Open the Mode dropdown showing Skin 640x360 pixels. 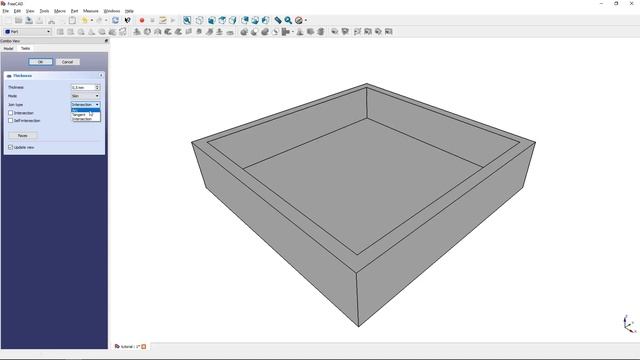click(86, 96)
